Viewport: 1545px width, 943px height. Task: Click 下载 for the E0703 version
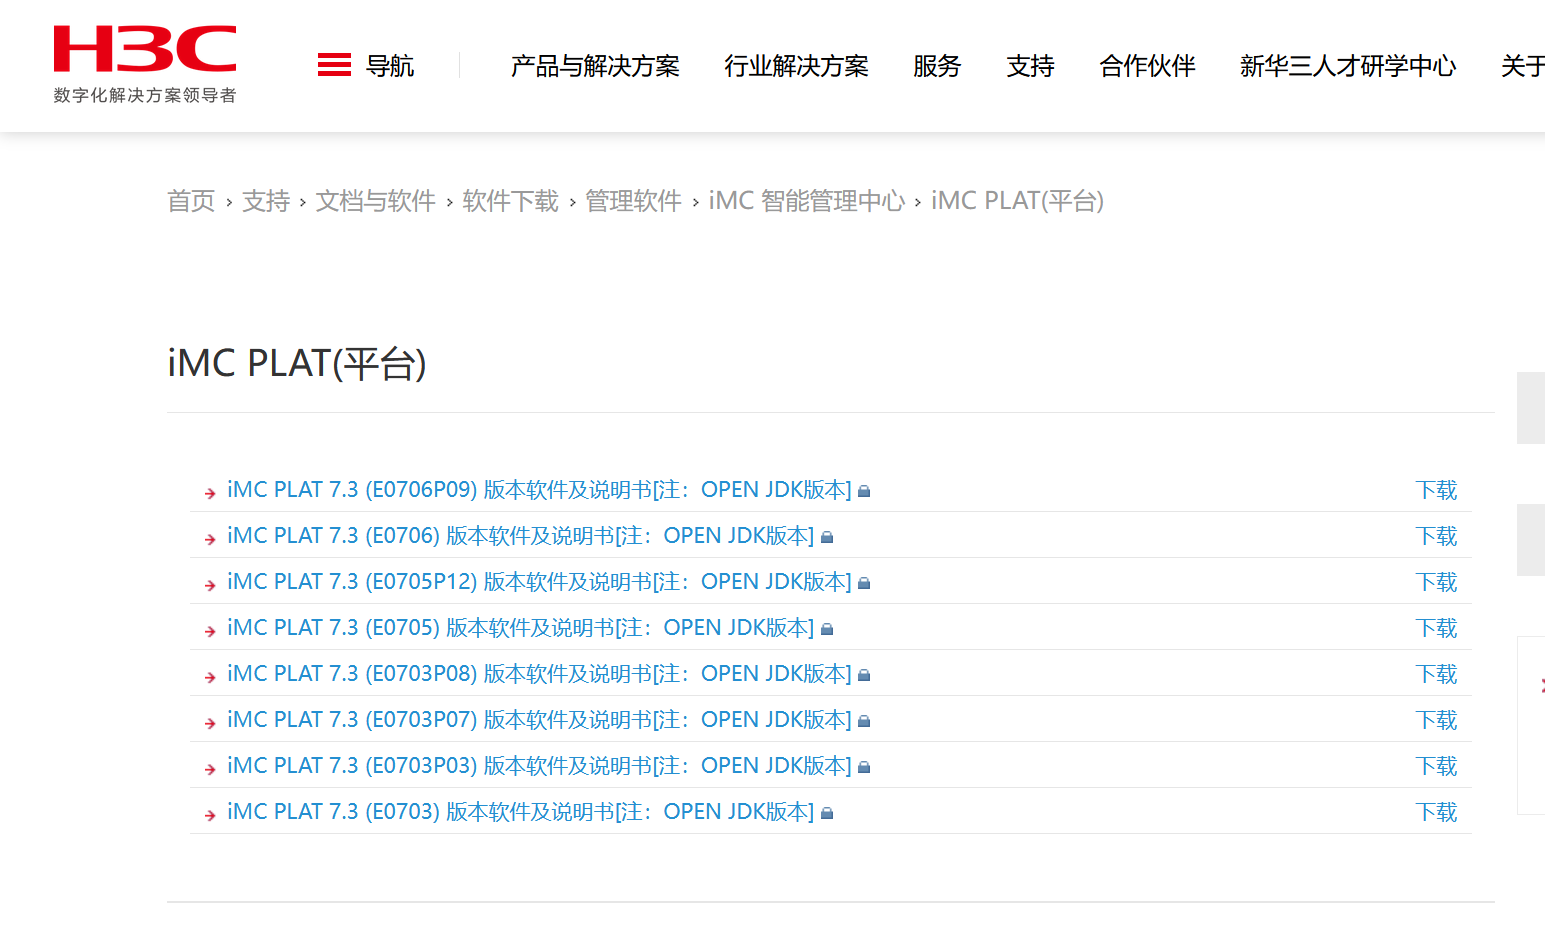[1436, 812]
